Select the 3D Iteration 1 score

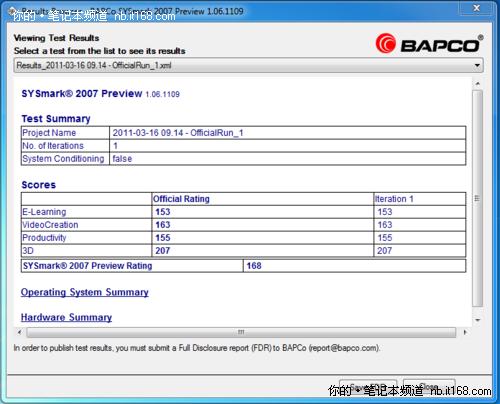[385, 251]
